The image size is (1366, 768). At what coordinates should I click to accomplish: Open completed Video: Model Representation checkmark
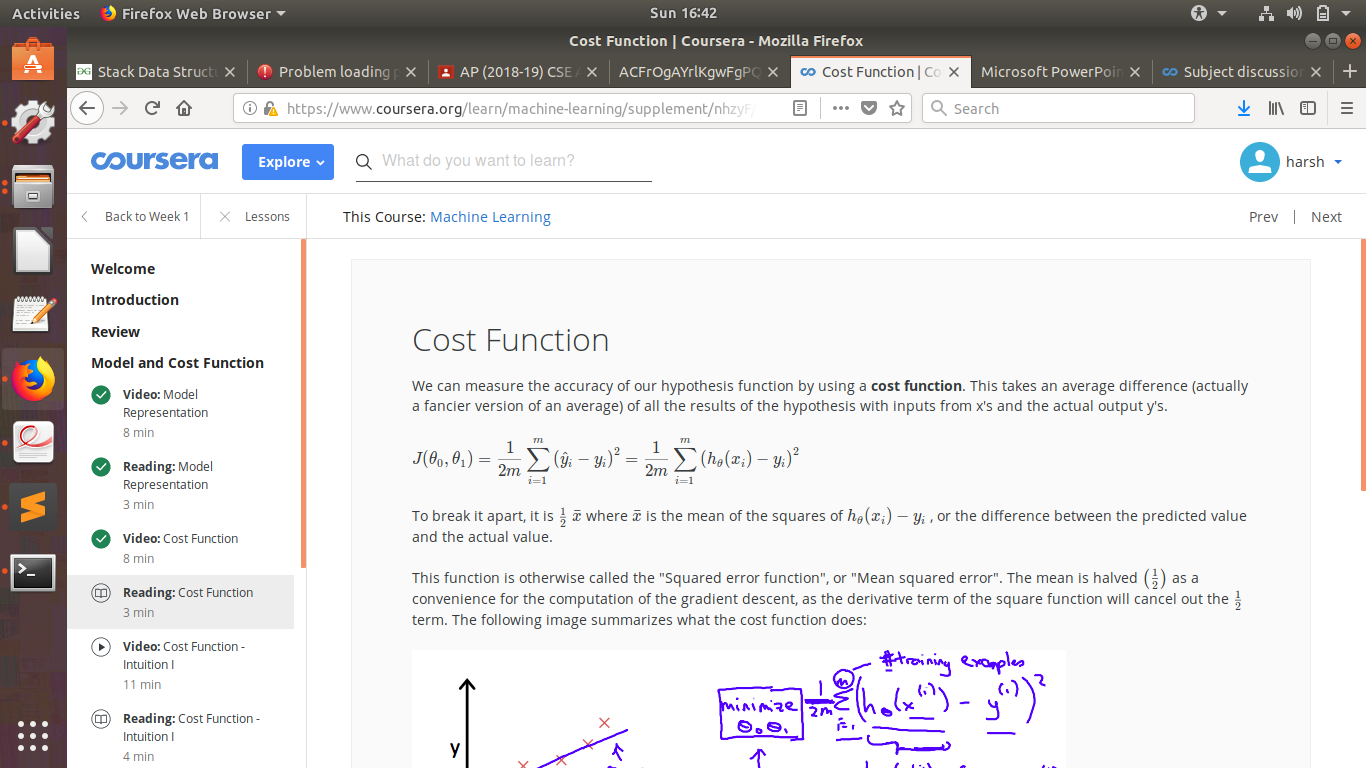click(x=101, y=395)
